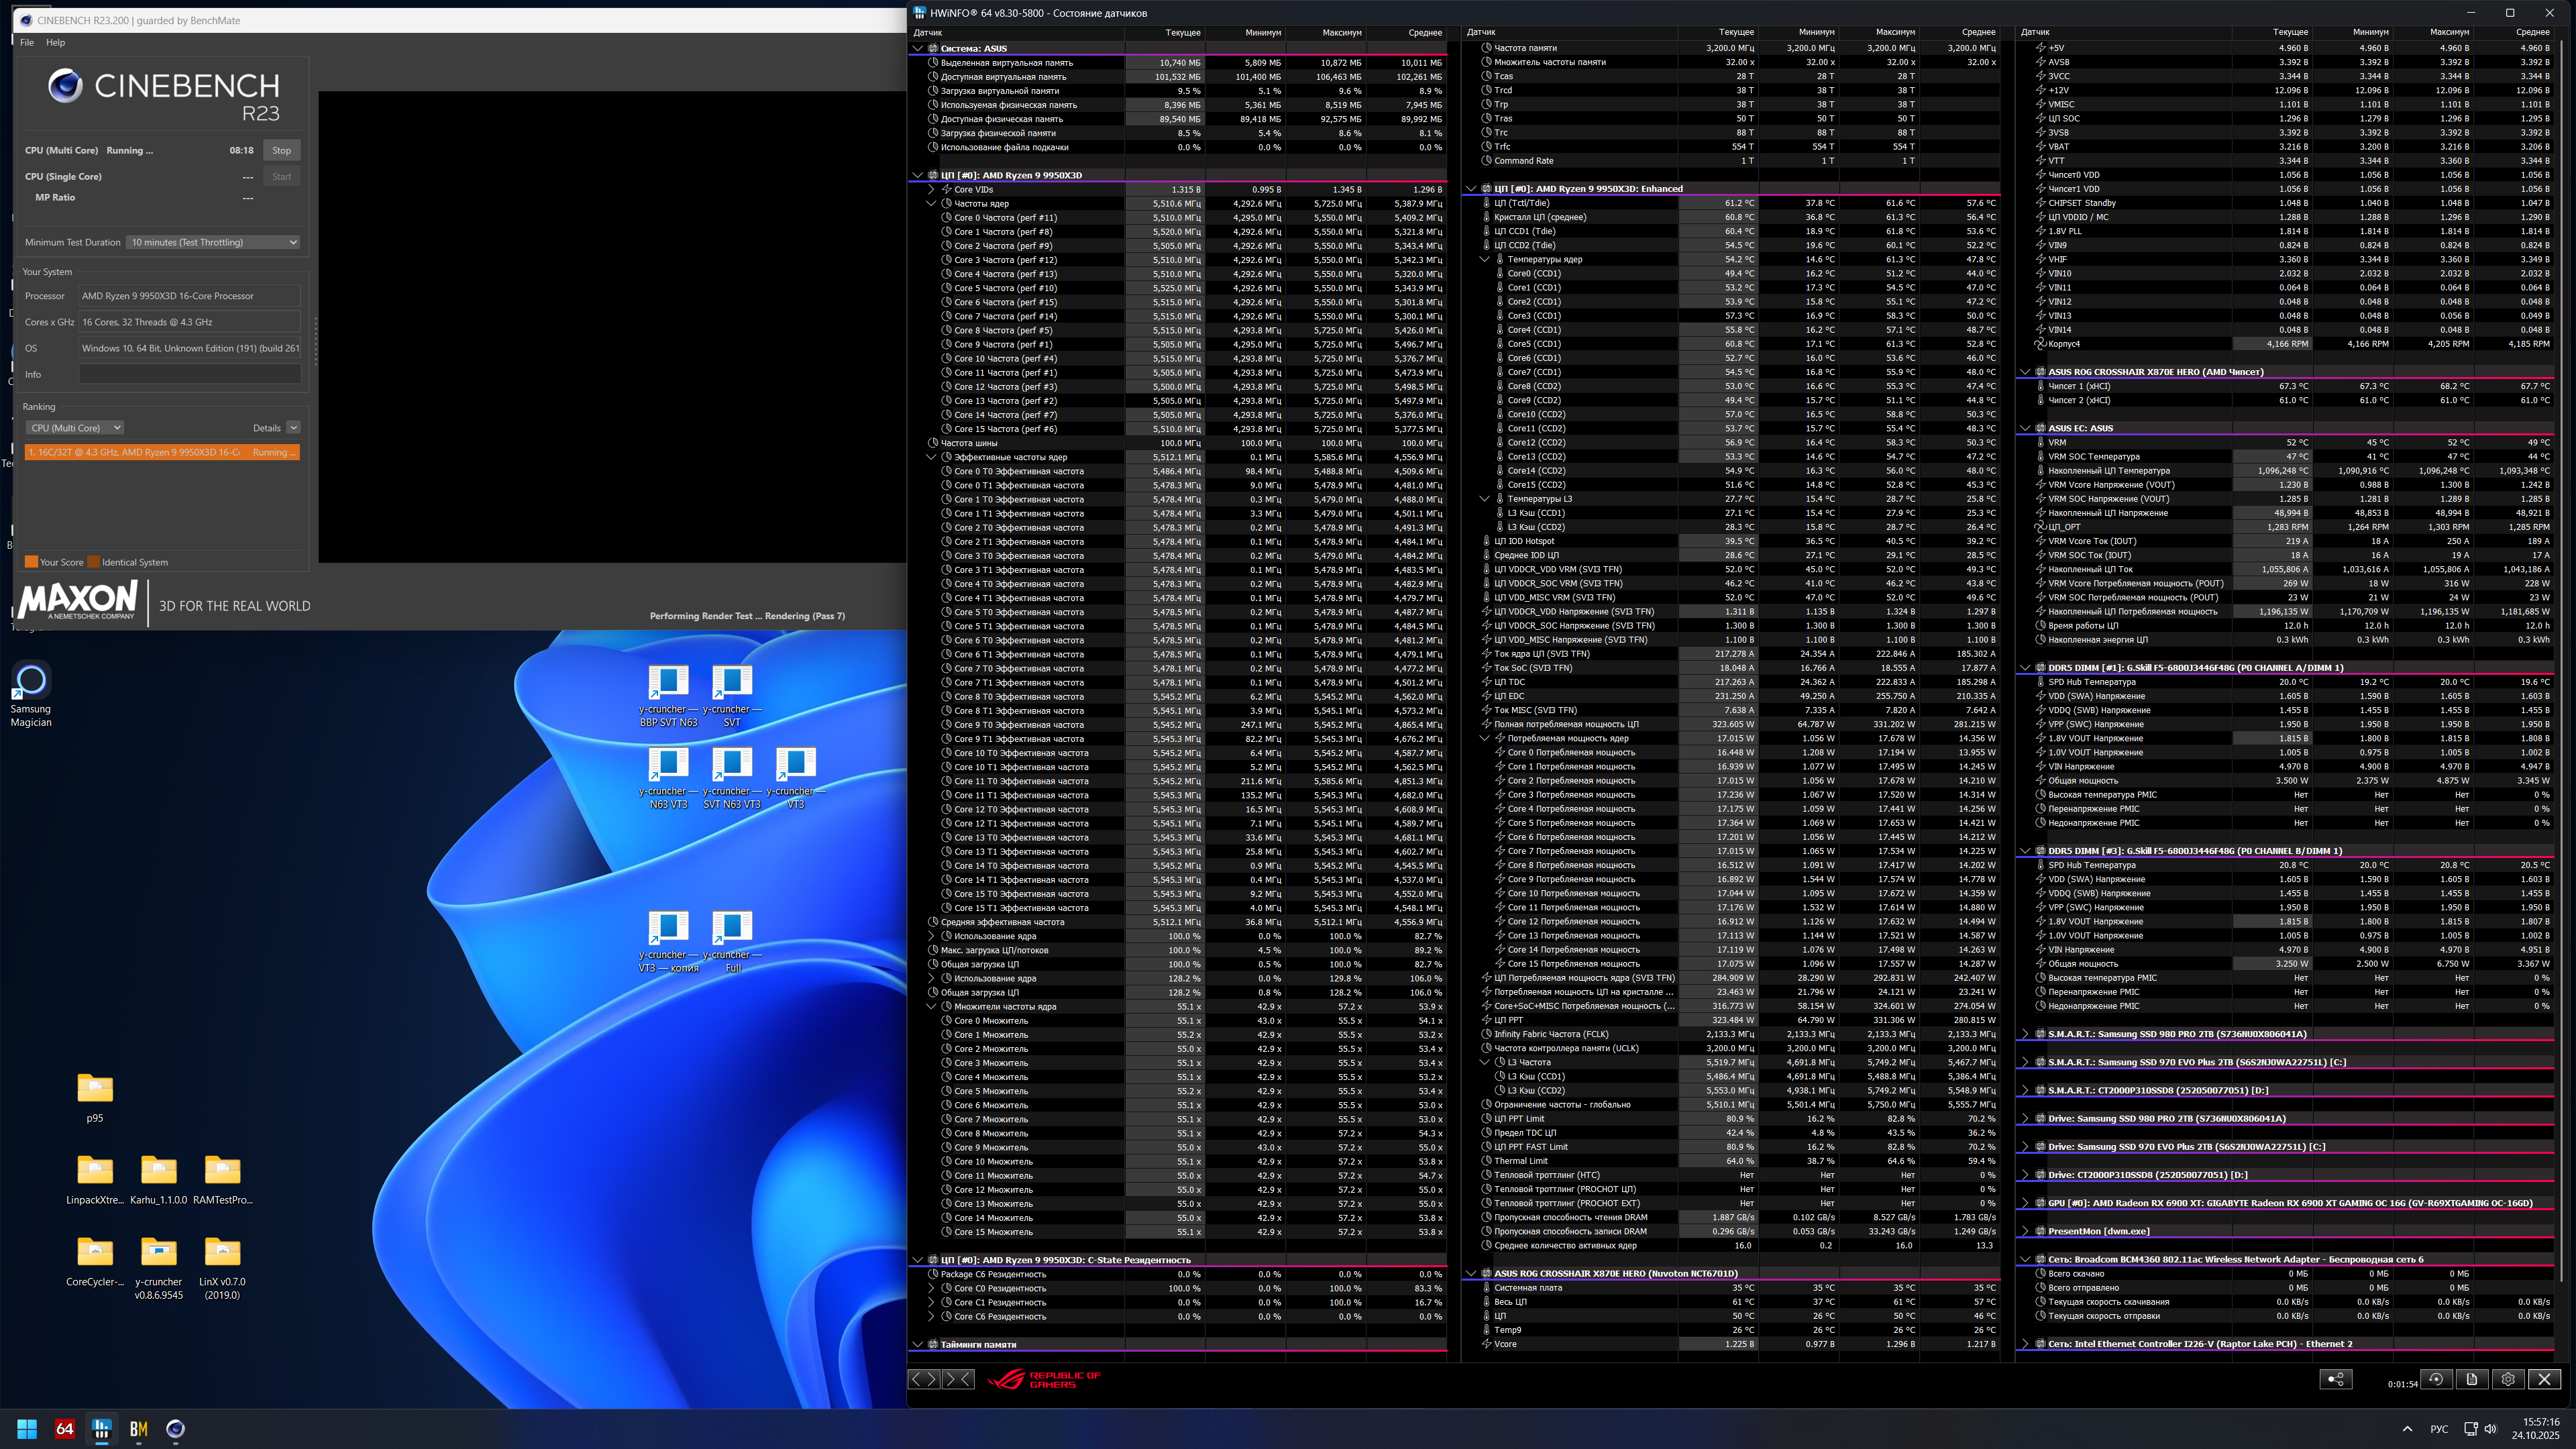Click the reset clock icon in HWiNFO
Image resolution: width=2576 pixels, height=1449 pixels.
(2436, 1379)
